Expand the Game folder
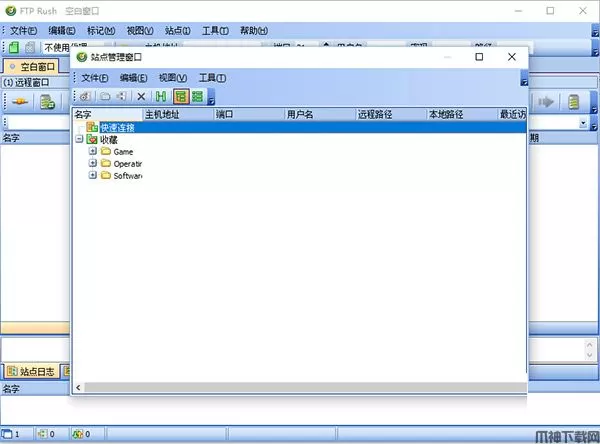The image size is (600, 444). pyautogui.click(x=92, y=151)
